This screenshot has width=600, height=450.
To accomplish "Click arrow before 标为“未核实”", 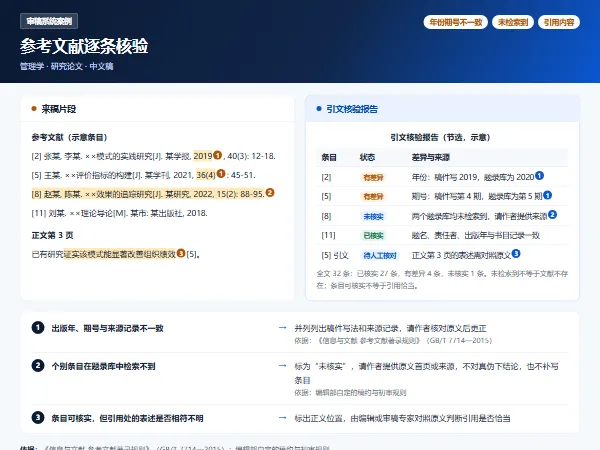I will pos(282,365).
